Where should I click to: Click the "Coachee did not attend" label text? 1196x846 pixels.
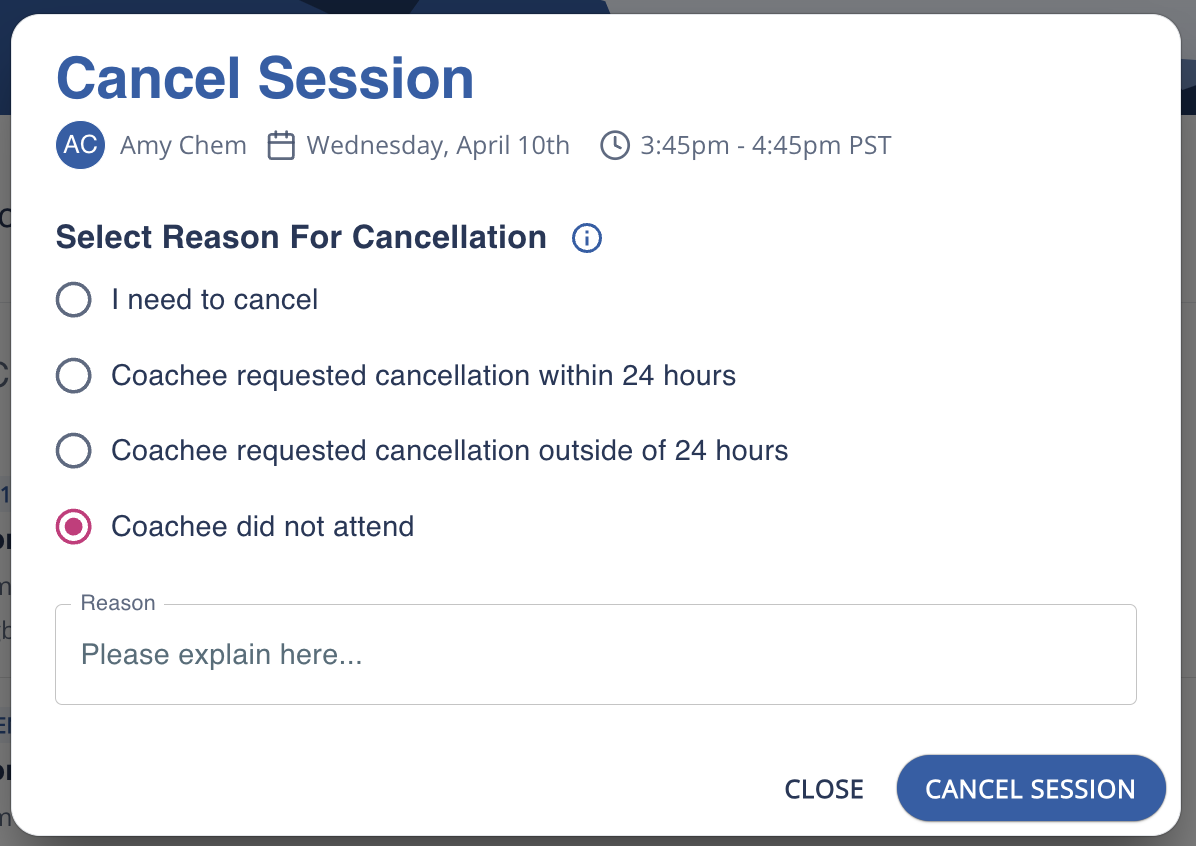(x=263, y=526)
